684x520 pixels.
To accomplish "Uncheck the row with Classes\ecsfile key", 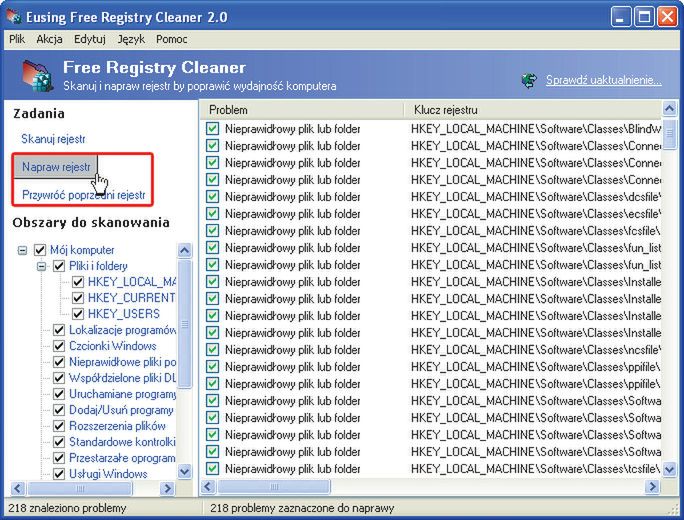I will click(212, 214).
